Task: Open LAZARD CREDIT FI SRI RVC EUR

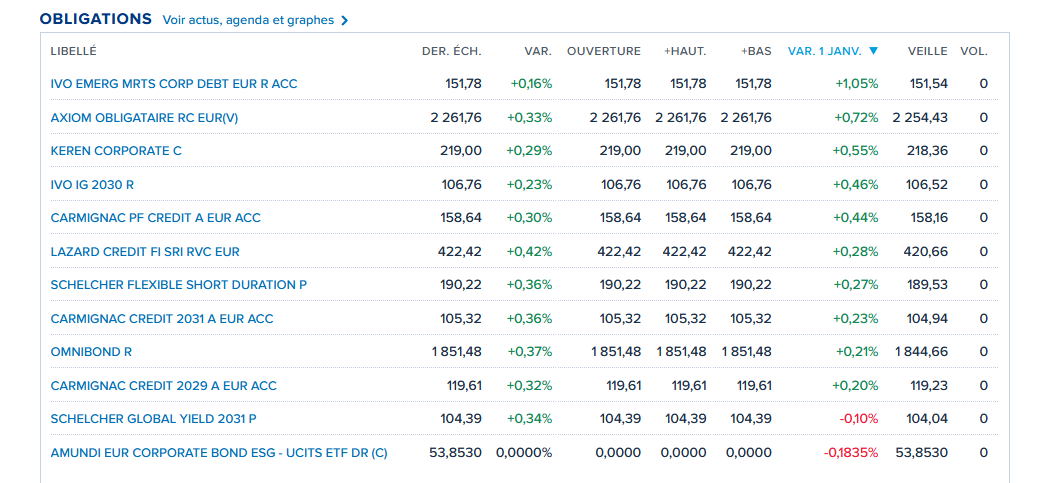Action: (x=145, y=252)
